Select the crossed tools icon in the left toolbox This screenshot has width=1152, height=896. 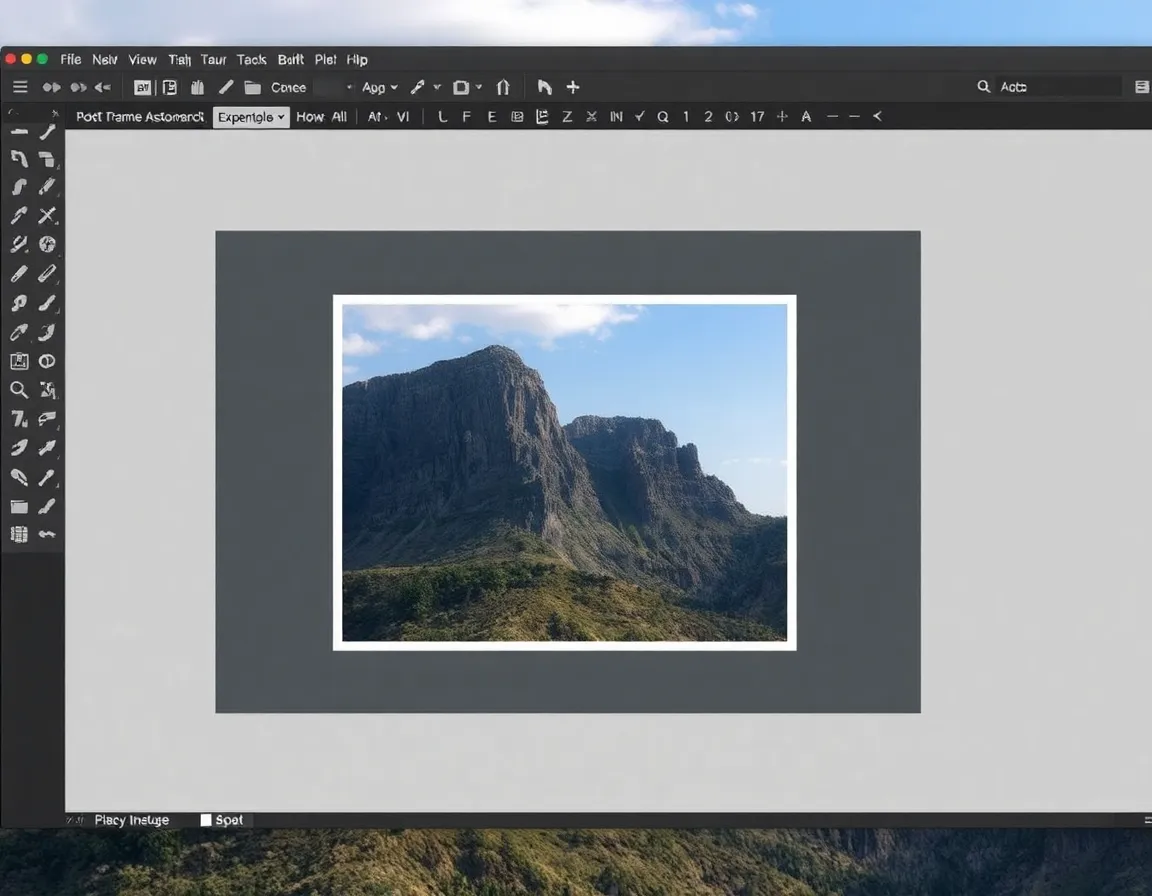(x=47, y=215)
